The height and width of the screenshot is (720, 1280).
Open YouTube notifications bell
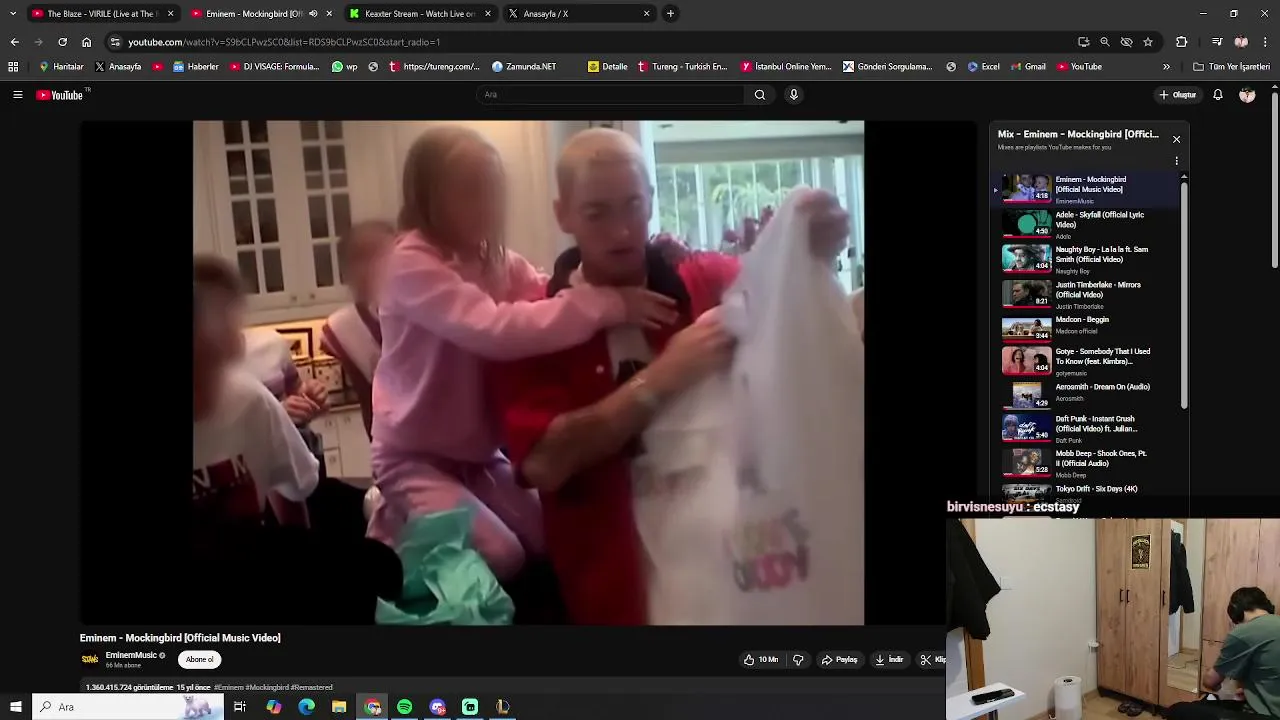click(1218, 95)
